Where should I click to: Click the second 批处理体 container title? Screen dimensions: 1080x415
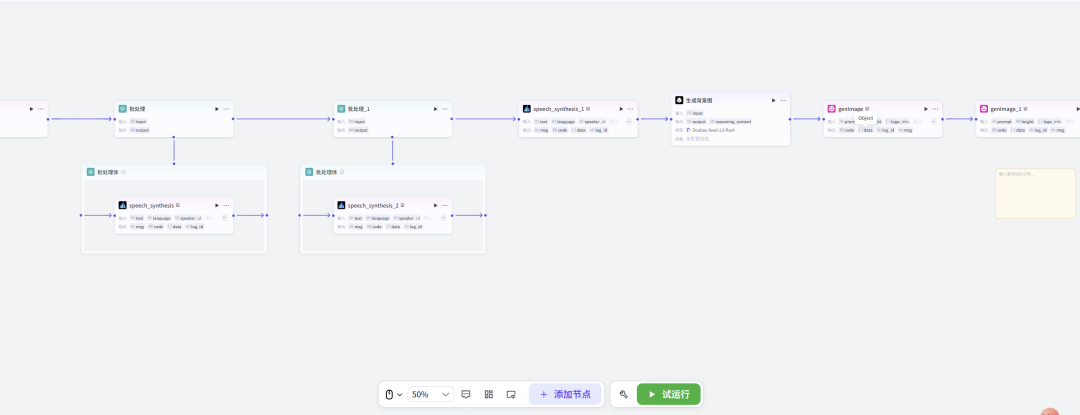point(326,172)
